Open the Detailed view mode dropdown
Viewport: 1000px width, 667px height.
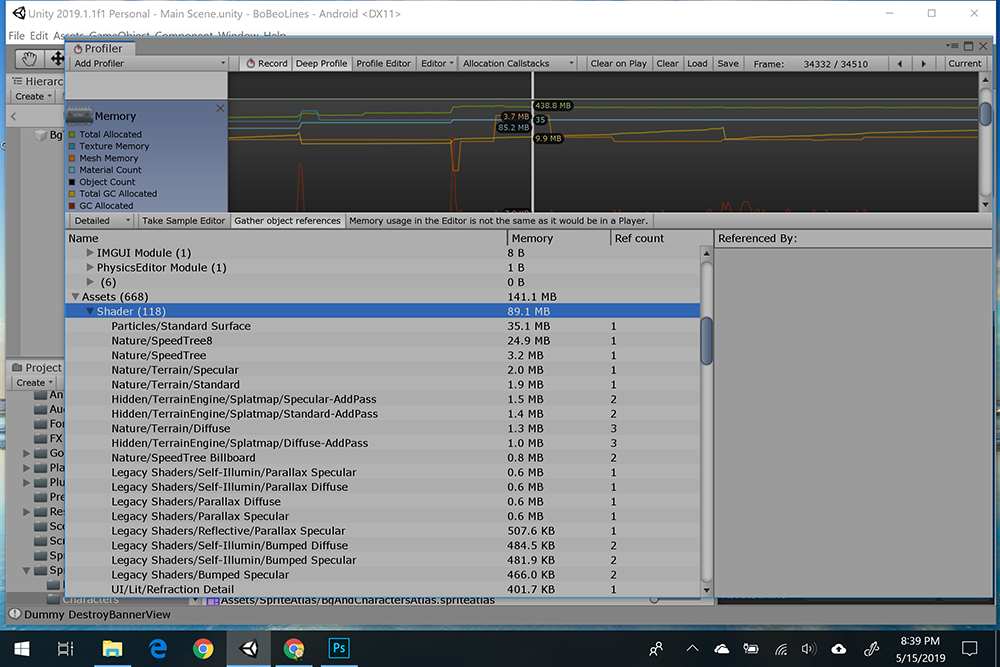100,220
